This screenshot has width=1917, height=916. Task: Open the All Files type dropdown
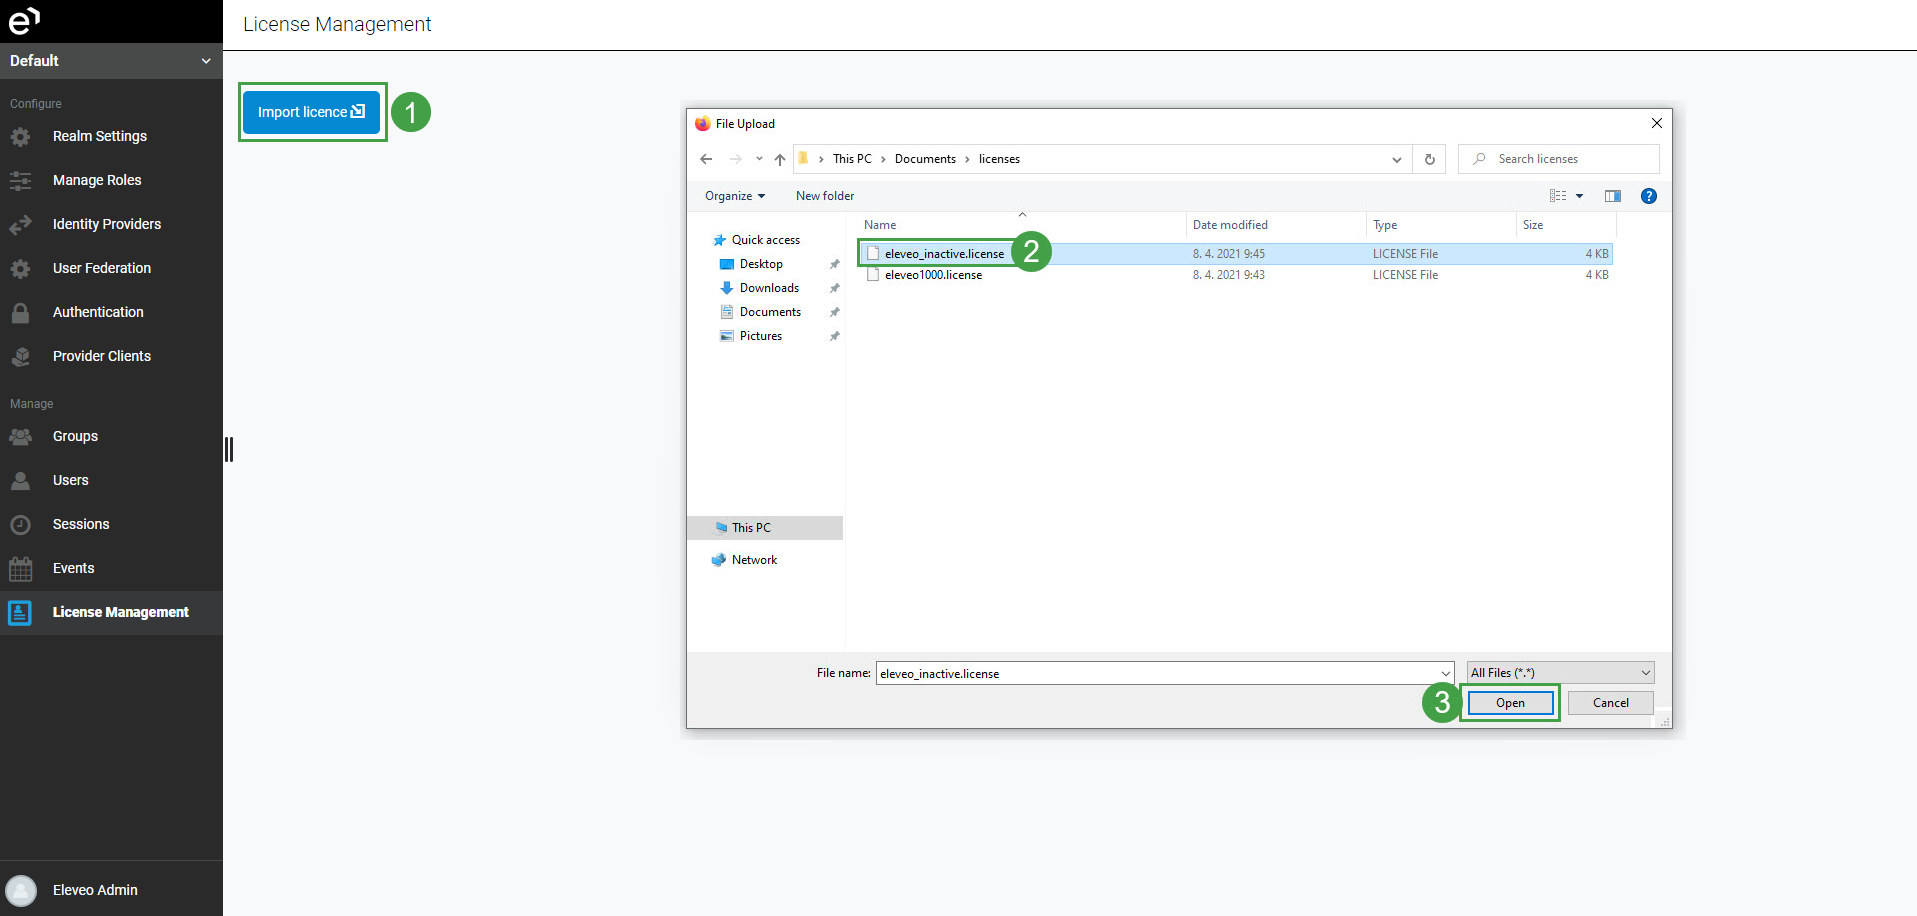pyautogui.click(x=1559, y=673)
